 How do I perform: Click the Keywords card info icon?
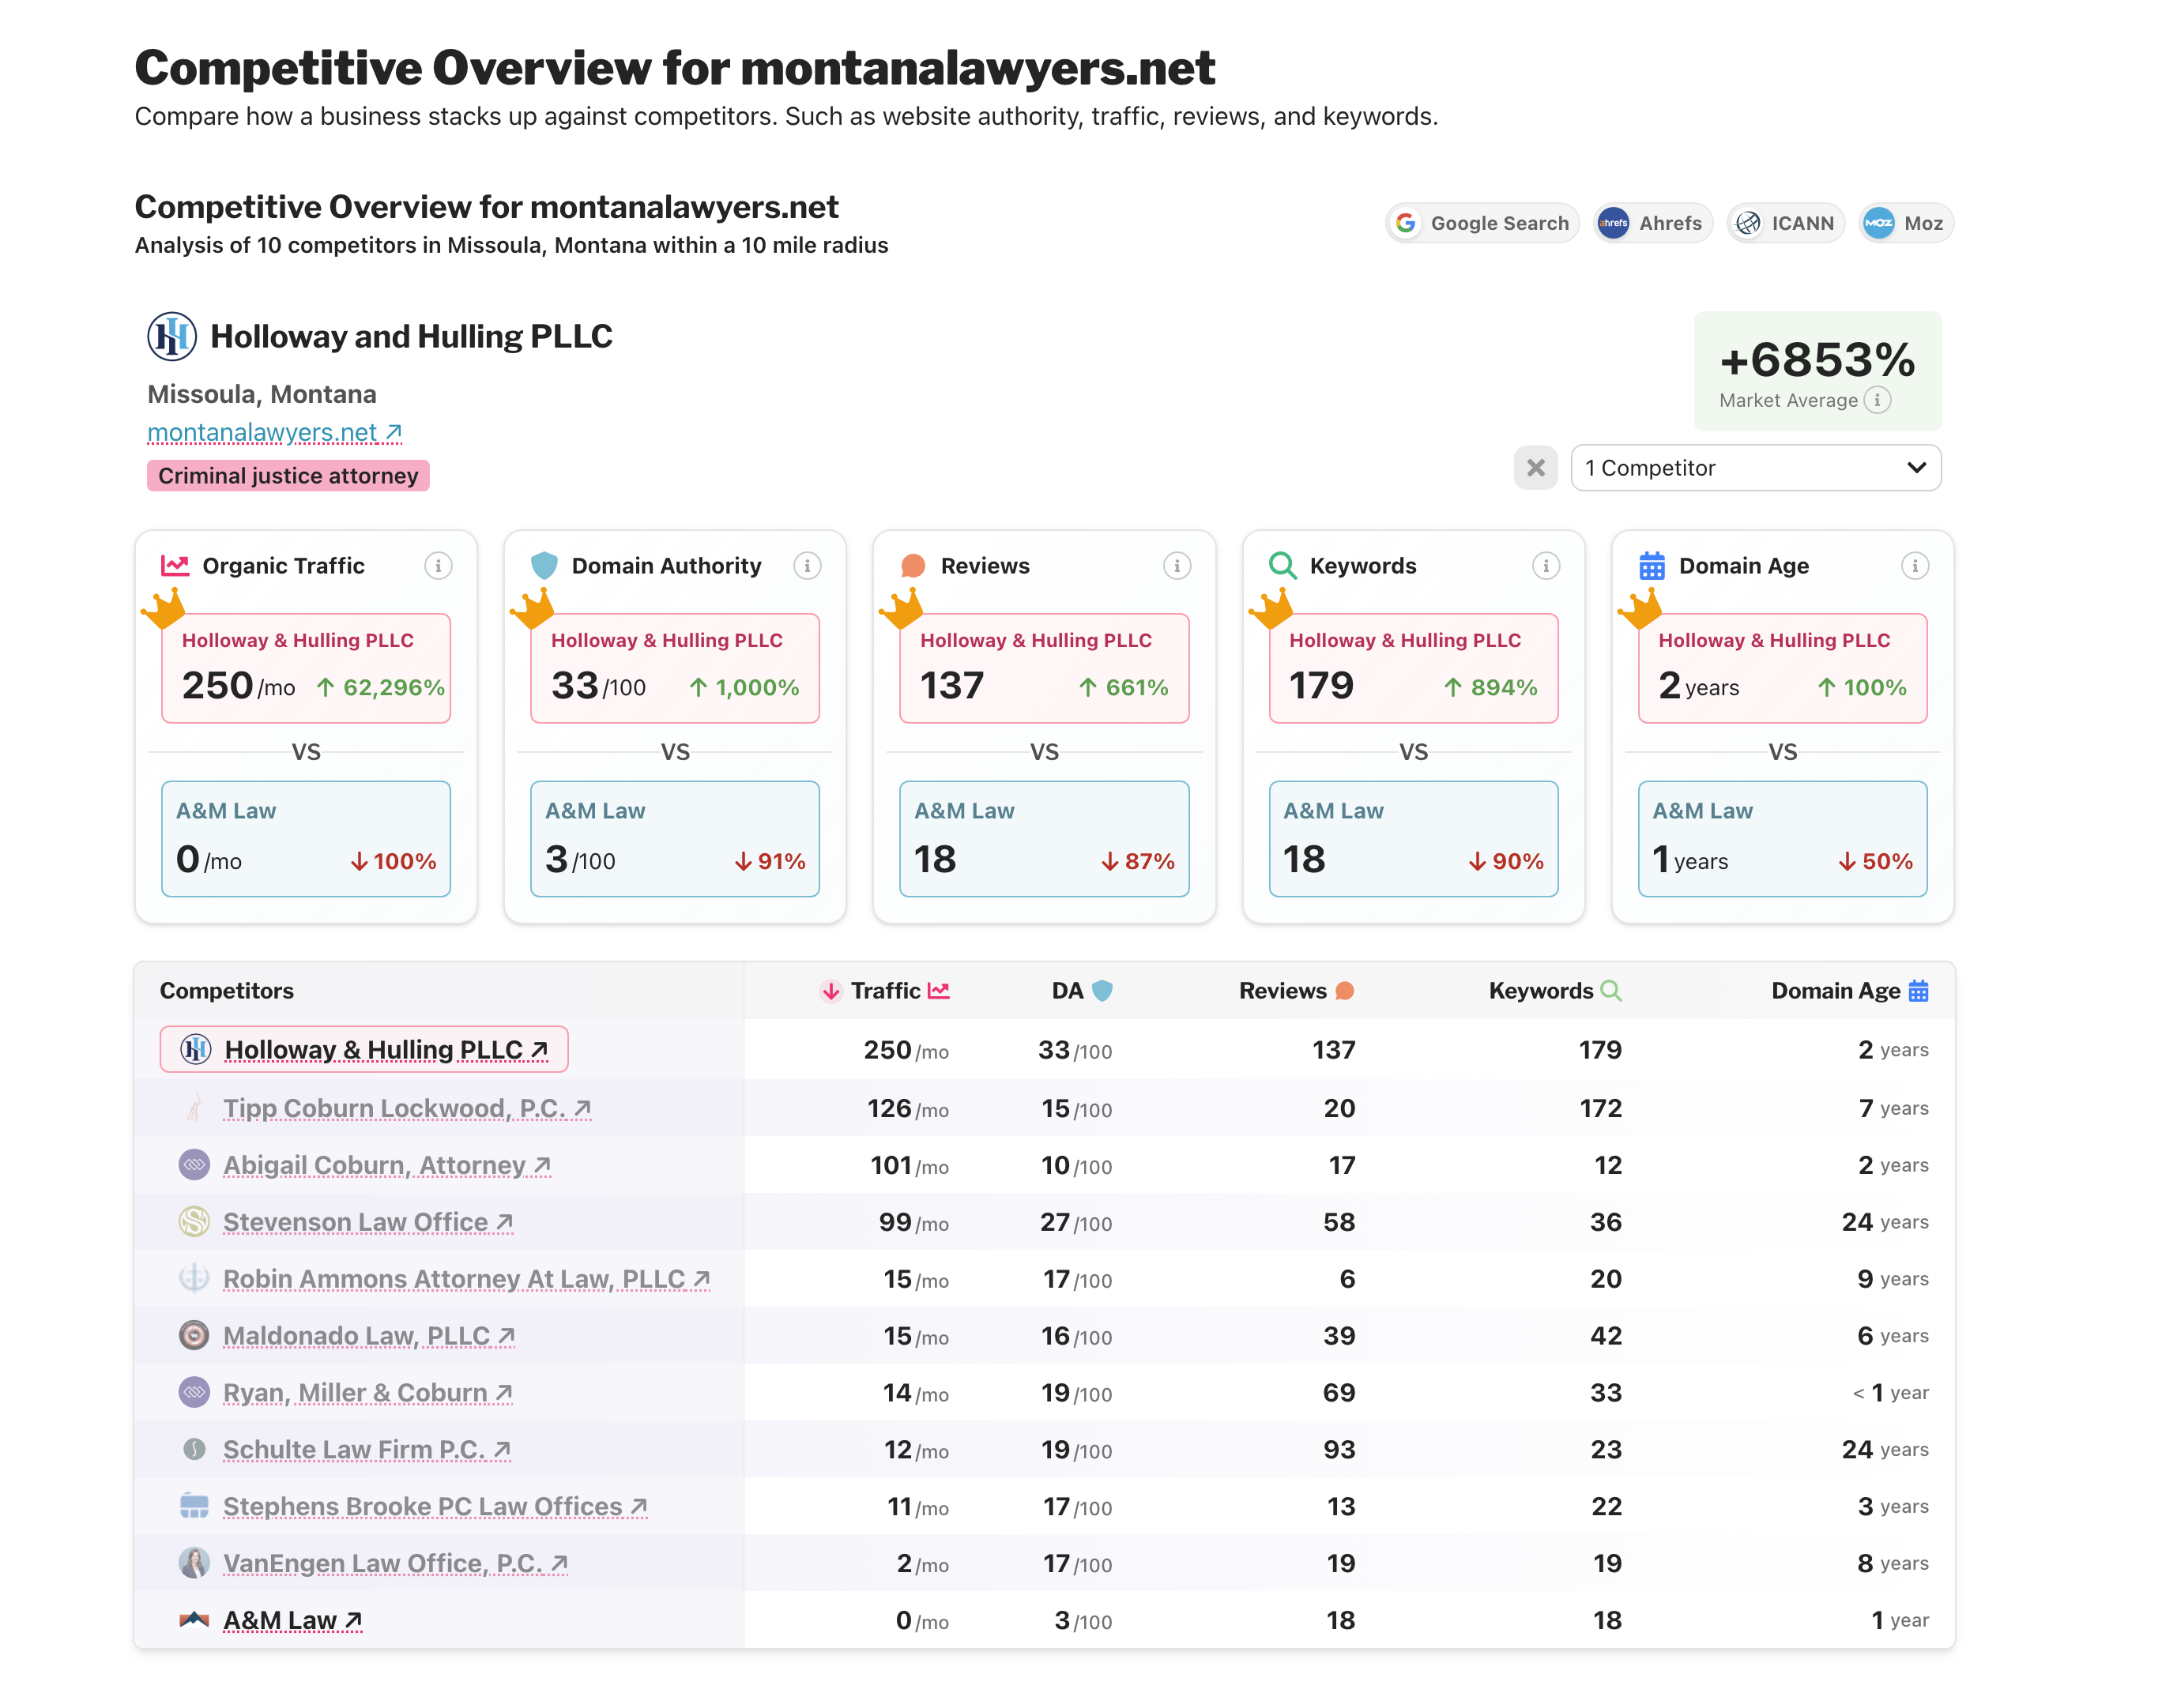tap(1545, 566)
